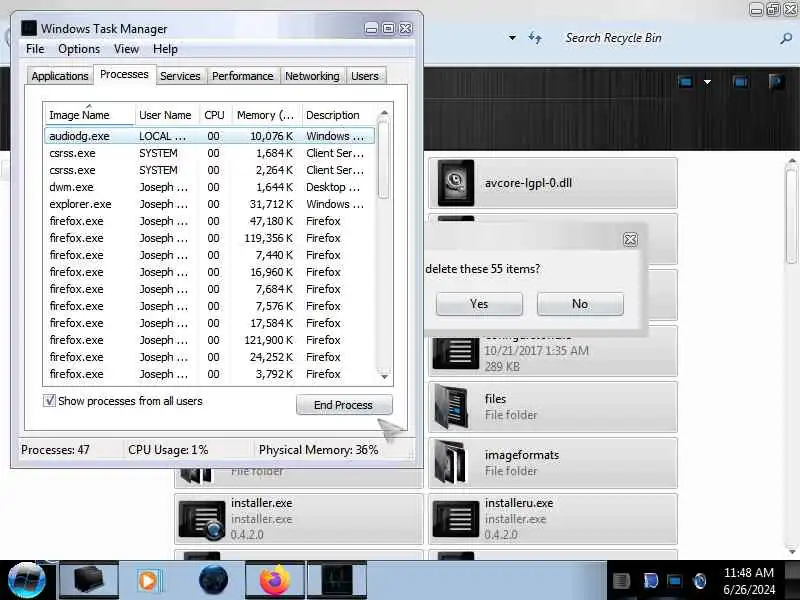Sort processes by CPU column
The width and height of the screenshot is (800, 600).
coord(214,115)
